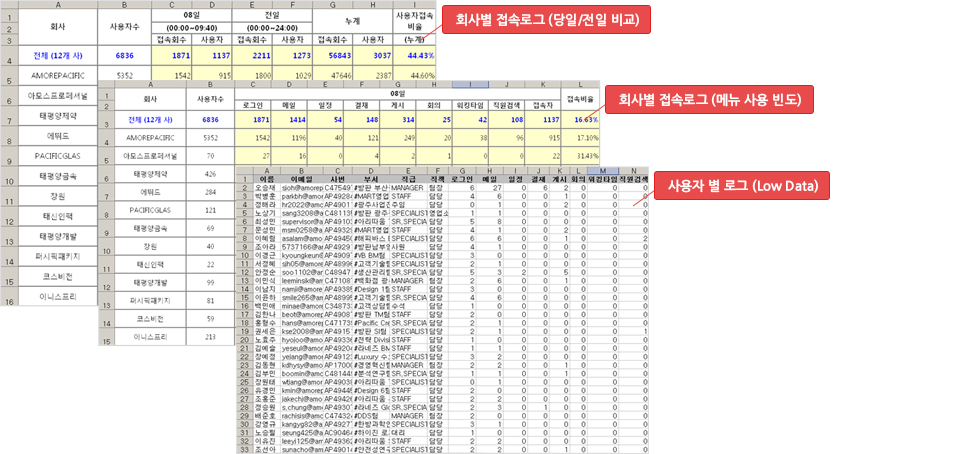Click the 접속비율 header in menu usage sheet
The width and height of the screenshot is (980, 454).
click(x=581, y=99)
